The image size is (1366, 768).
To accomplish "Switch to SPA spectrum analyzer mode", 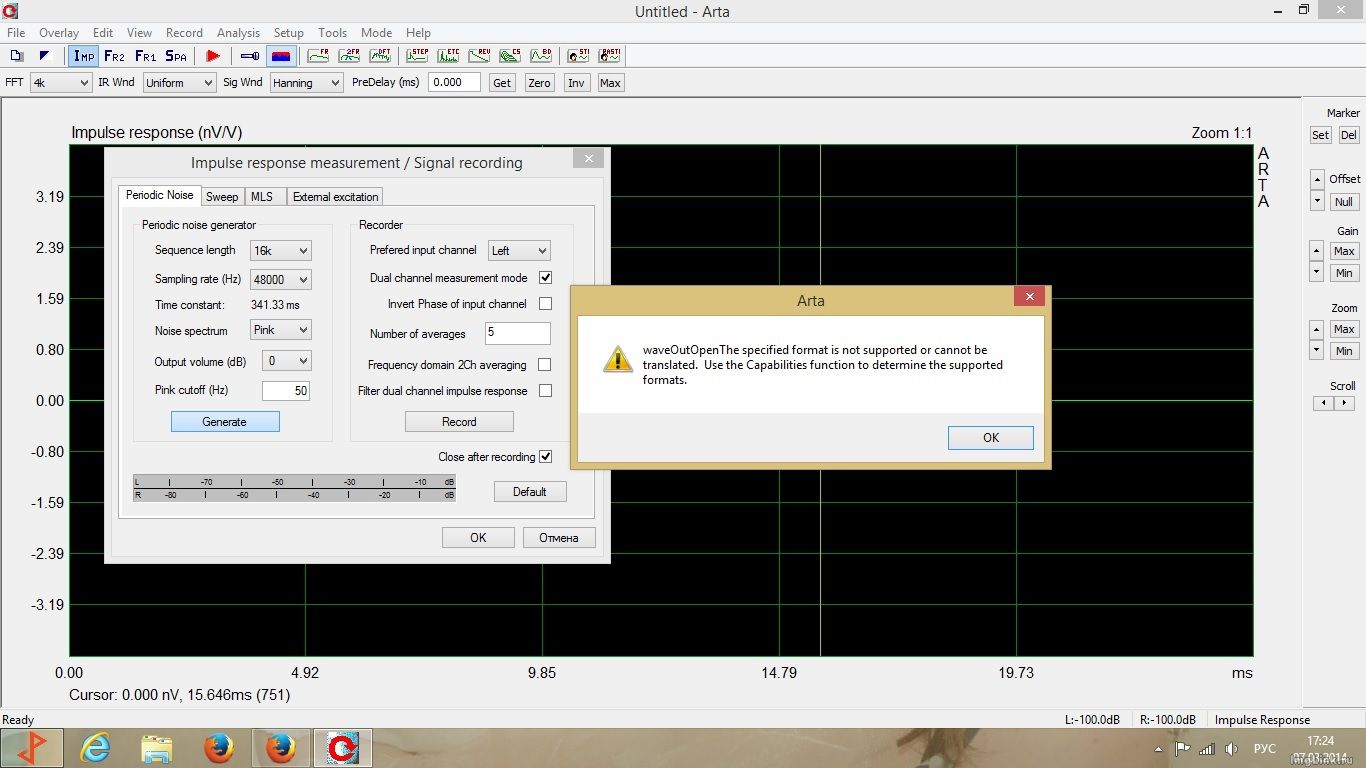I will pyautogui.click(x=176, y=56).
